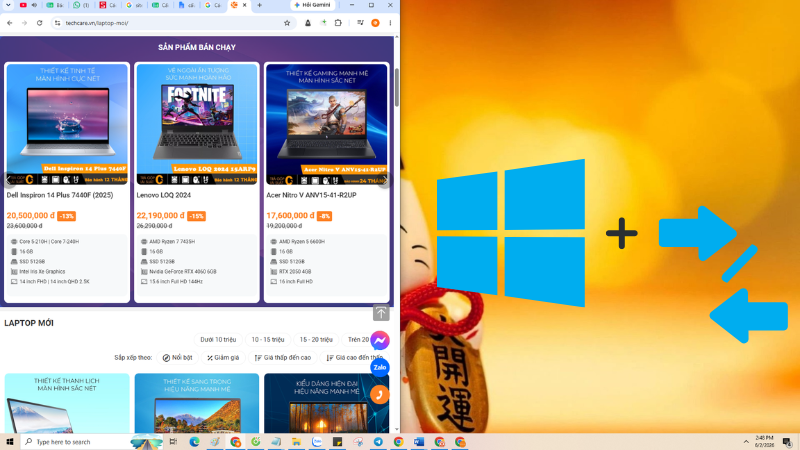
Task: Open the Chrome three-dot menu
Action: (x=390, y=23)
